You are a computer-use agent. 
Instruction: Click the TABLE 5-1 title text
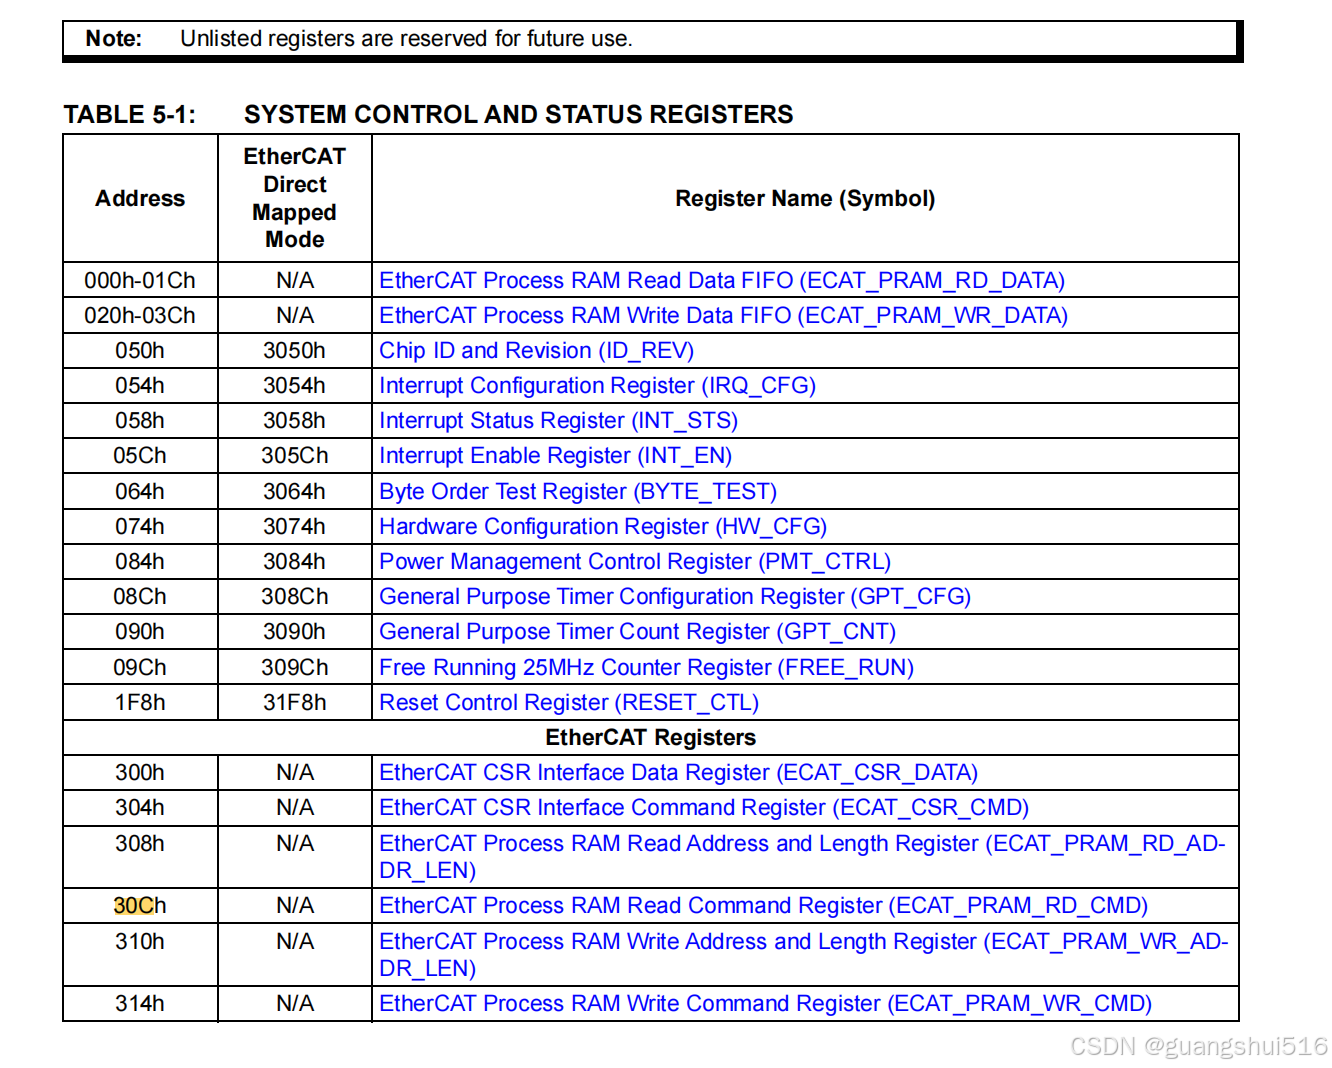click(x=428, y=114)
